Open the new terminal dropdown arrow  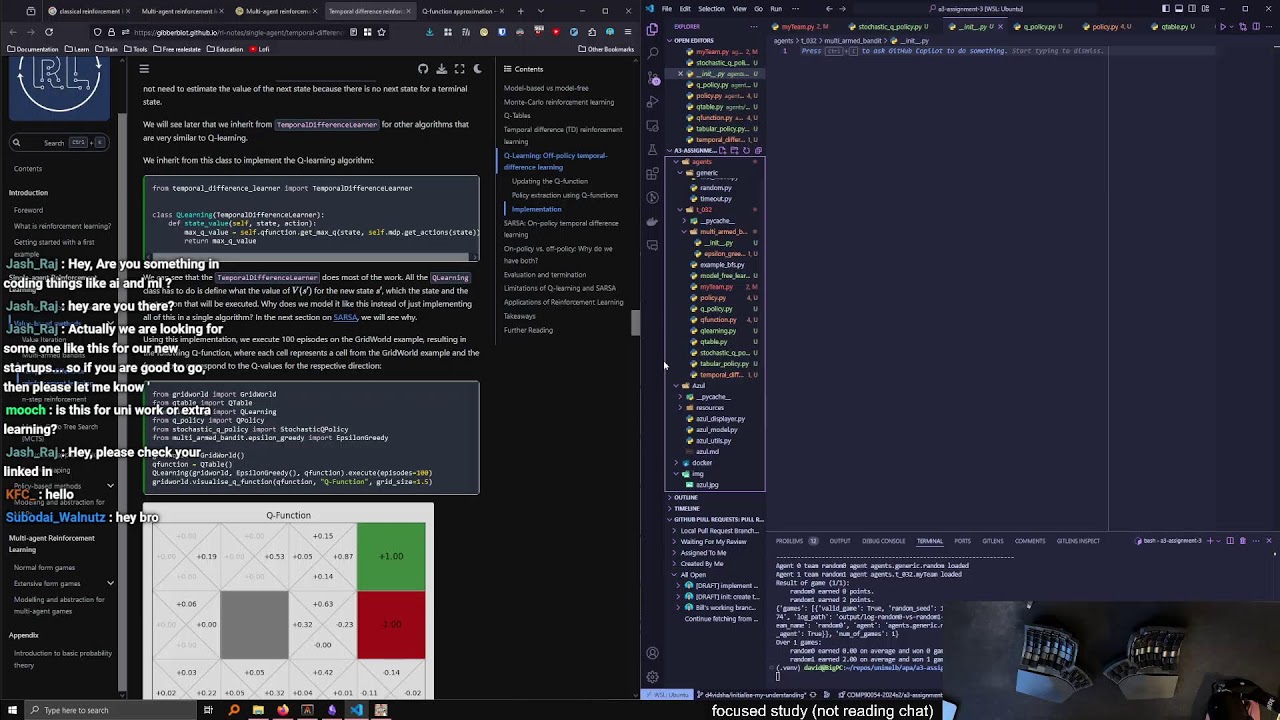[x=1218, y=541]
